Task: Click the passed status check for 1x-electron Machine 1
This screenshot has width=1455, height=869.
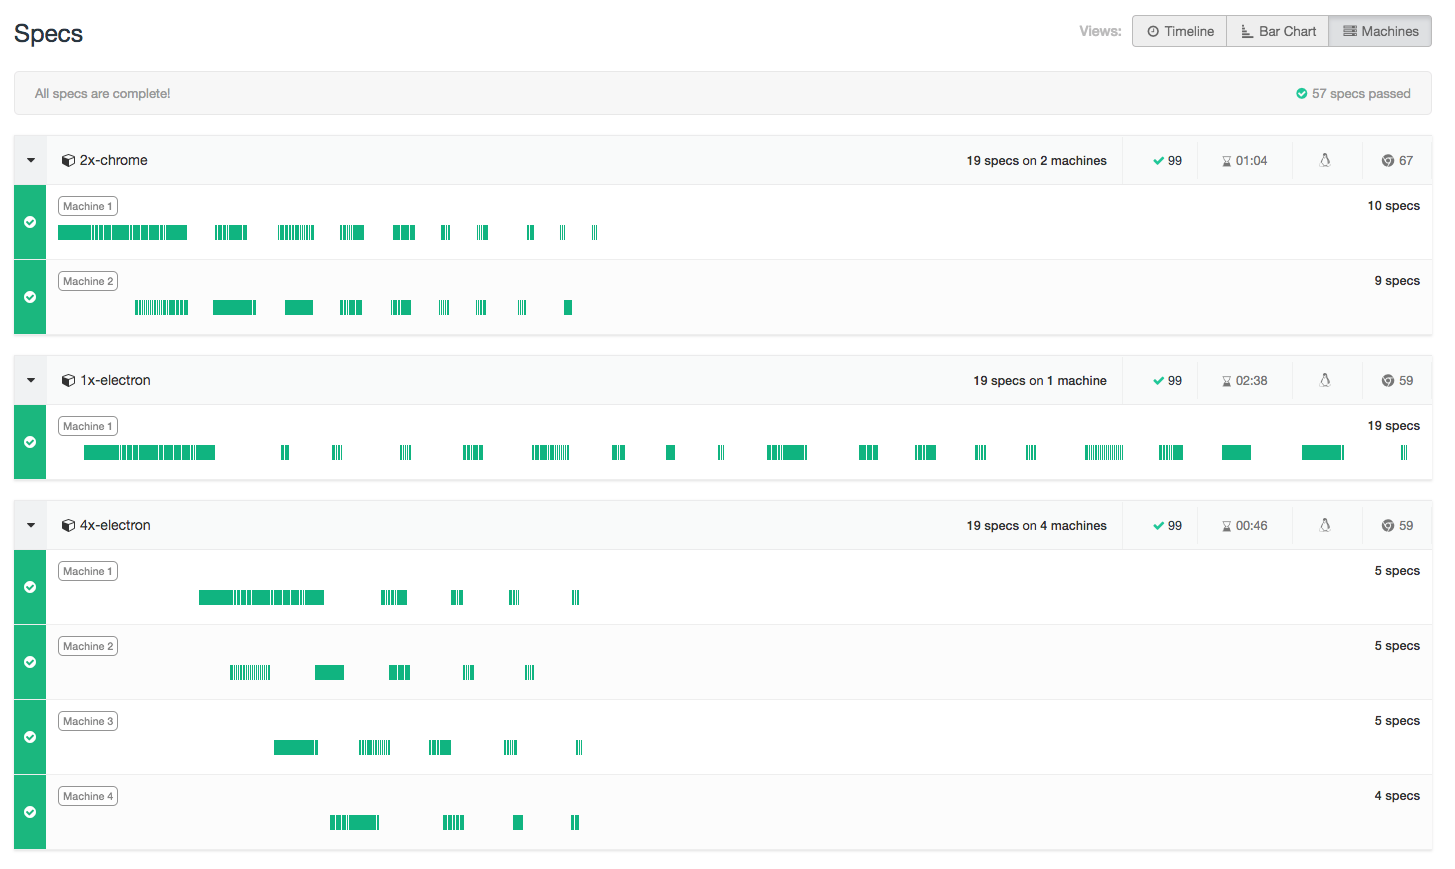Action: [30, 442]
